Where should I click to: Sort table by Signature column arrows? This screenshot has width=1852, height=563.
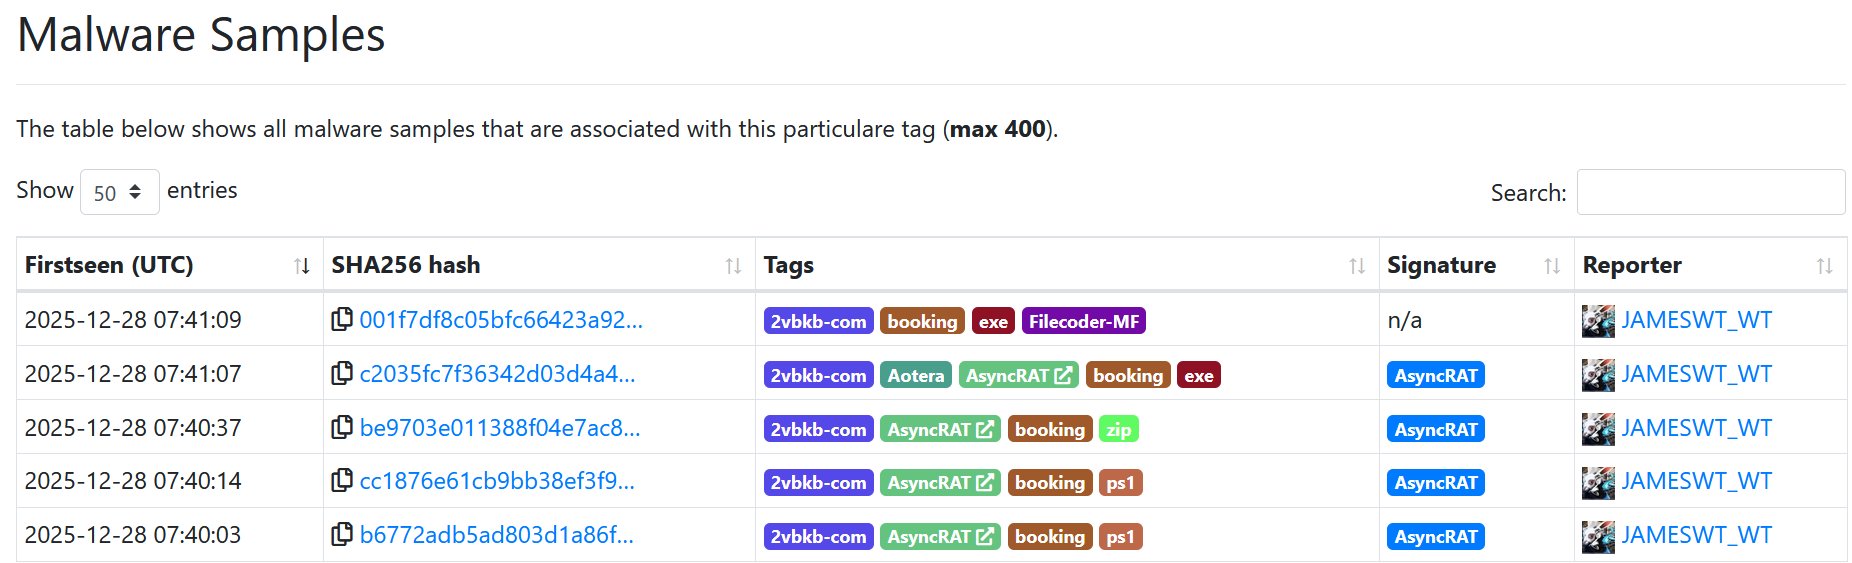click(1551, 266)
